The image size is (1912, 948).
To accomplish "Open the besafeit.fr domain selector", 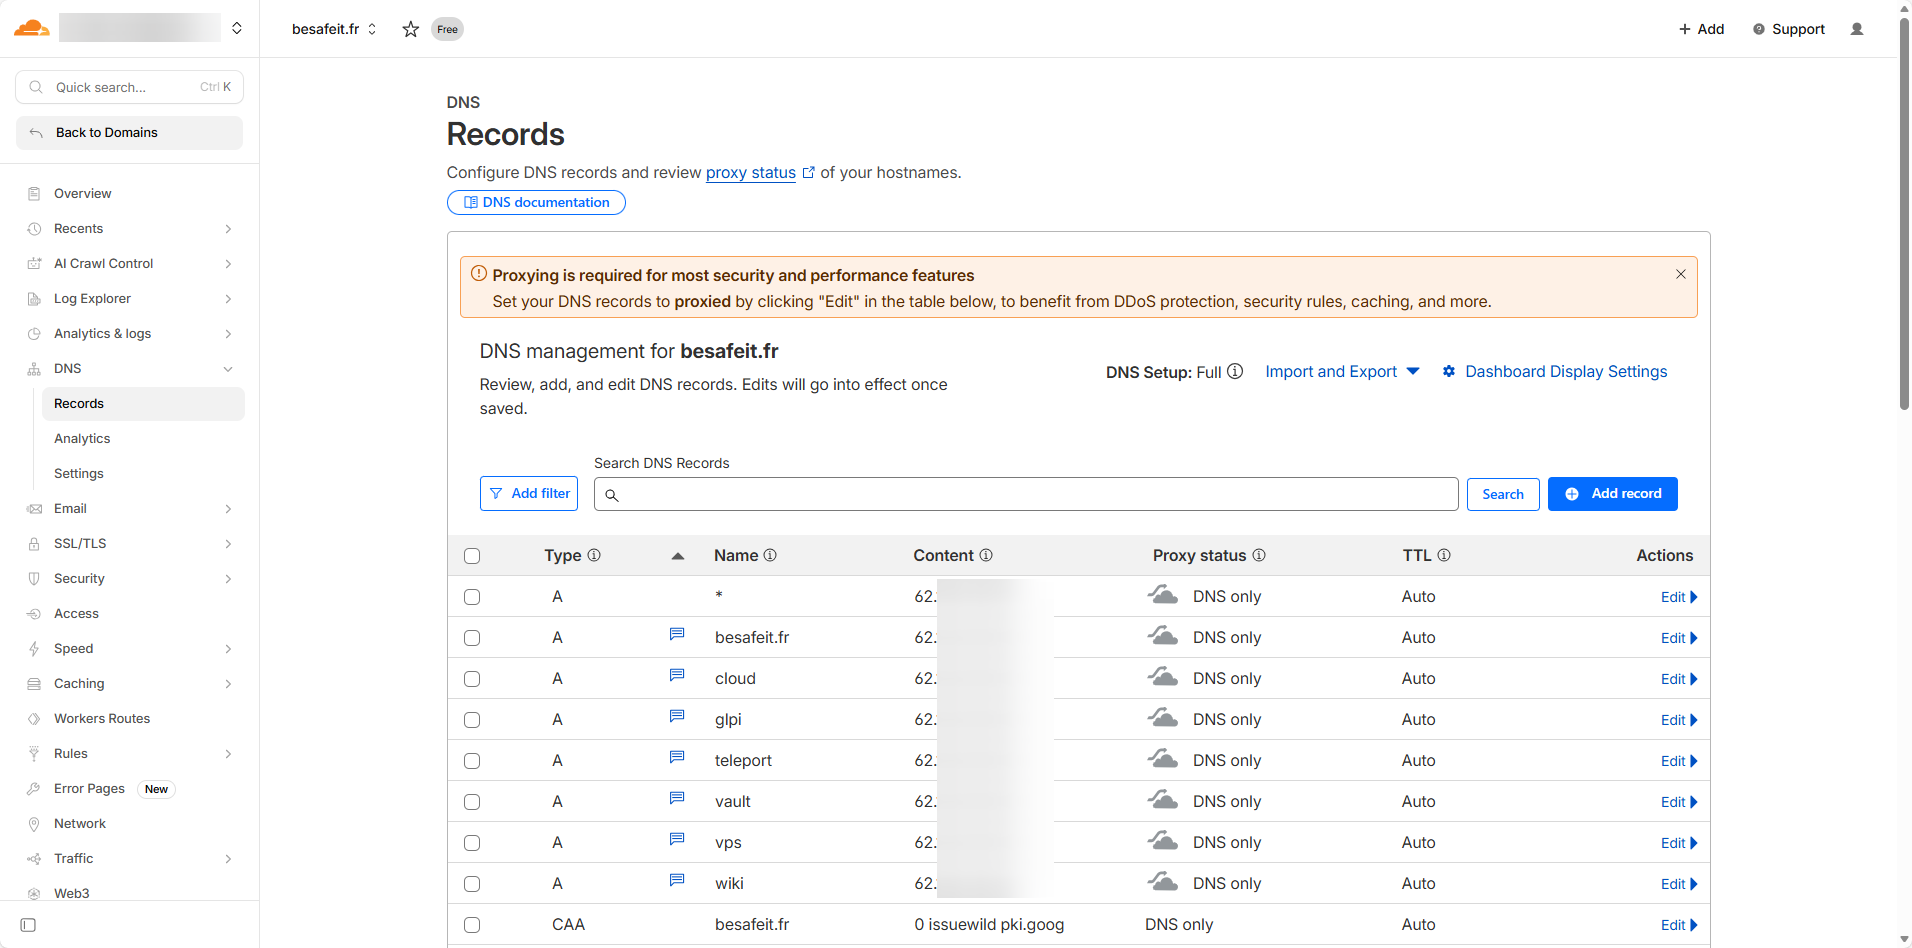I will click(334, 29).
